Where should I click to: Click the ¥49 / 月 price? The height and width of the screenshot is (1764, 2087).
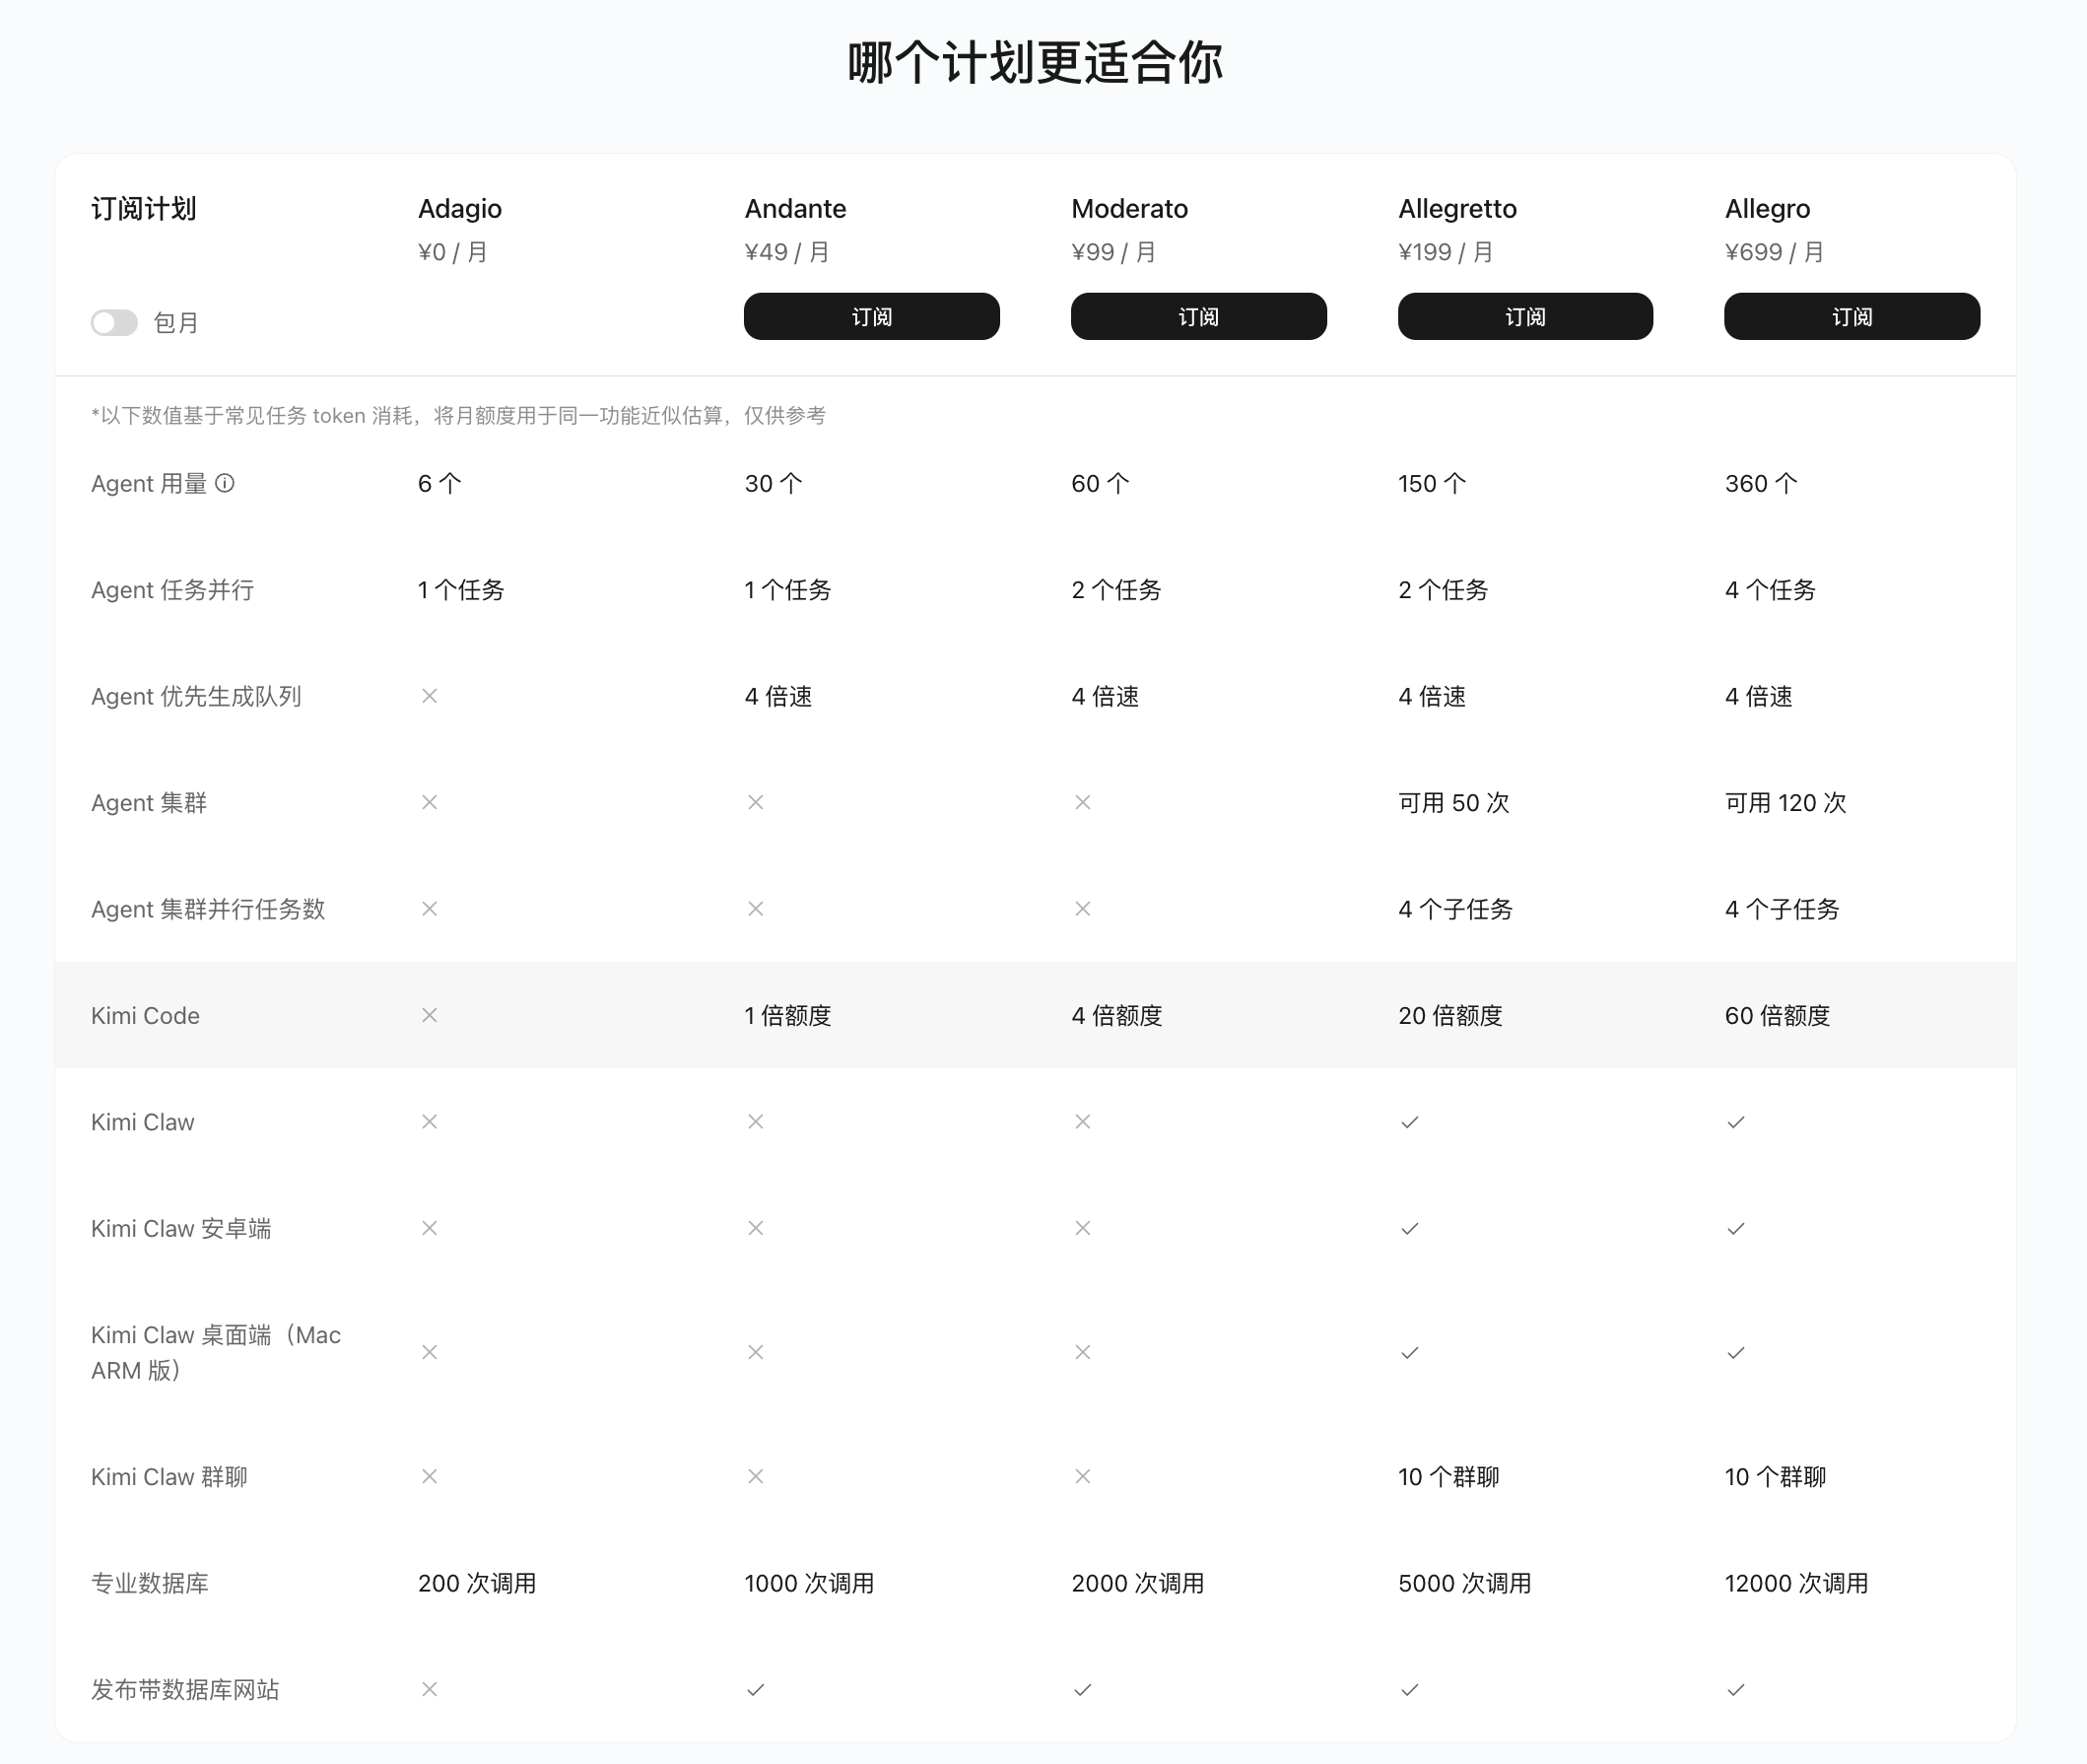pos(787,252)
